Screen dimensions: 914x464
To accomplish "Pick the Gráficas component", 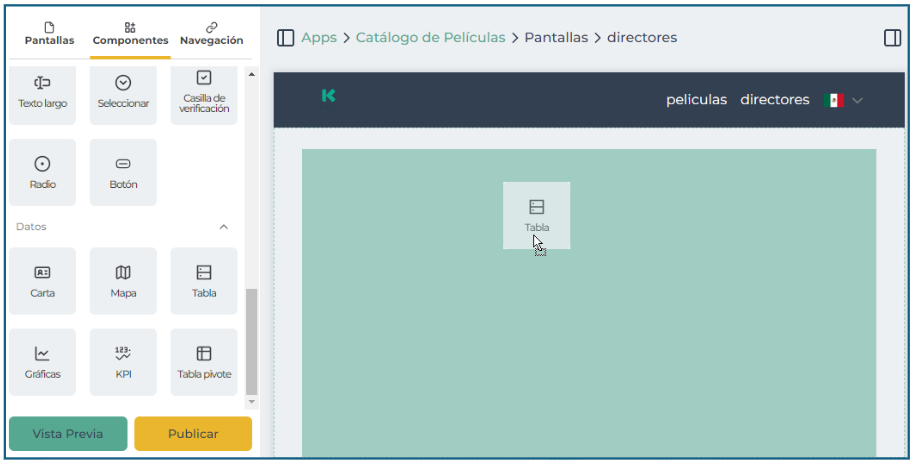I will coord(42,362).
